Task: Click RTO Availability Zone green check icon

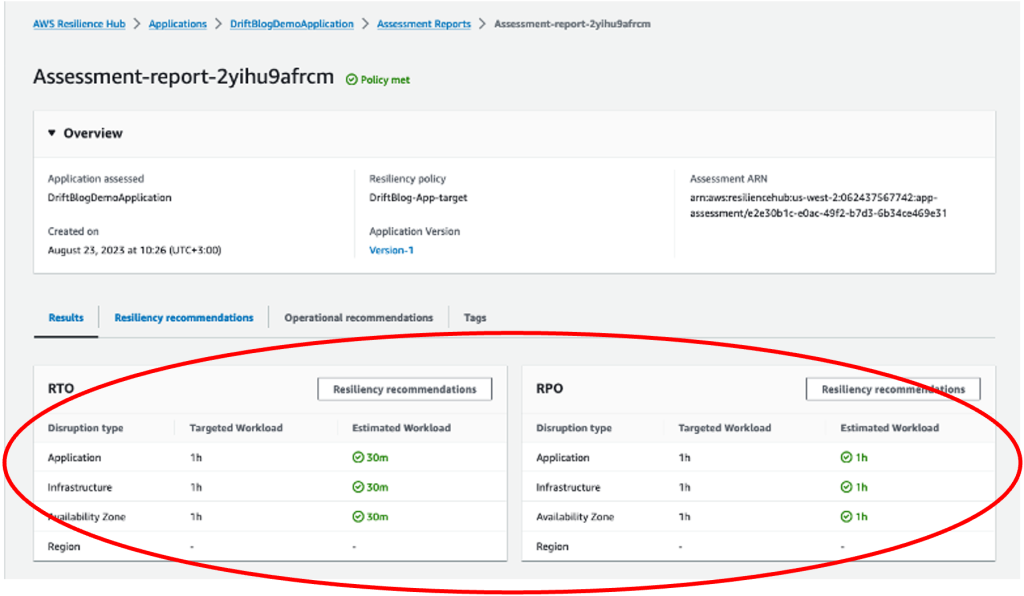Action: pyautogui.click(x=358, y=517)
